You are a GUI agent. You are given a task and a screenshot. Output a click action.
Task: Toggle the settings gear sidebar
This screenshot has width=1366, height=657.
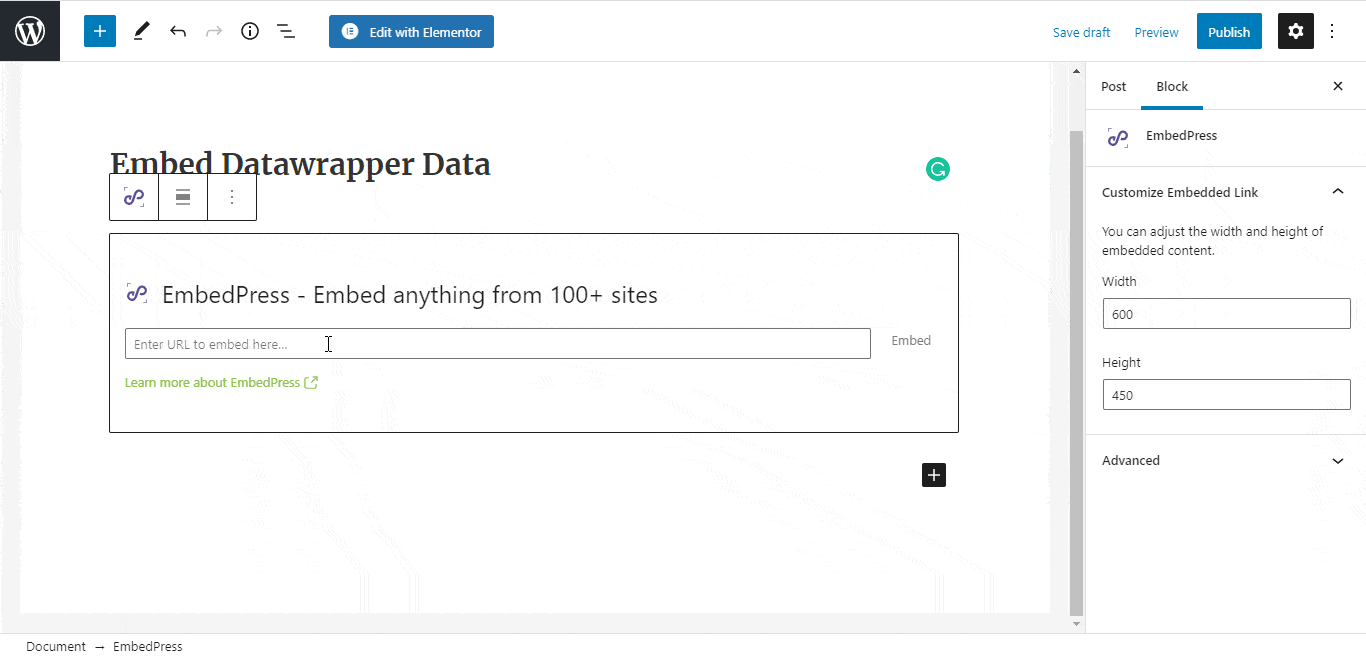tap(1296, 31)
